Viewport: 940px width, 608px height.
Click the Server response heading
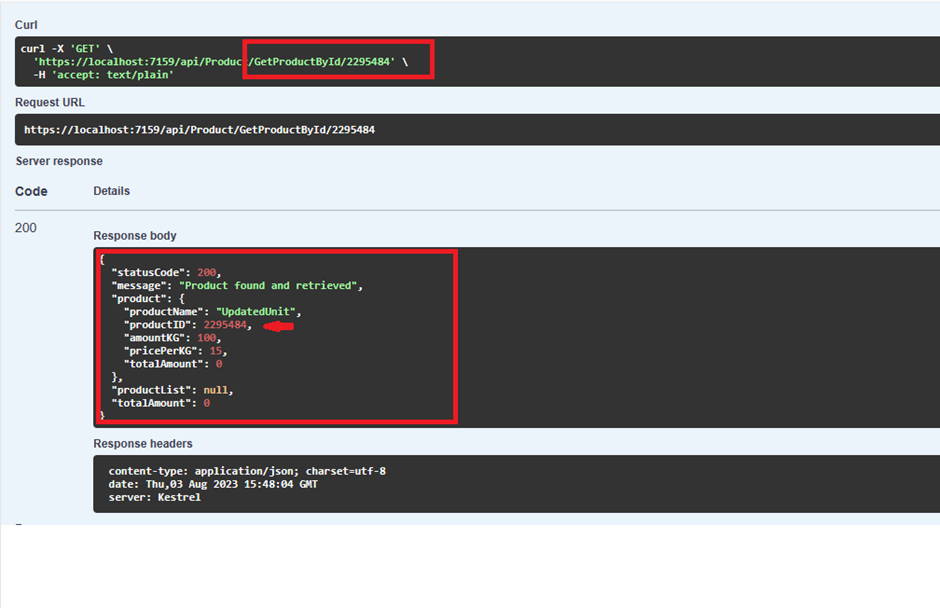pyautogui.click(x=59, y=161)
